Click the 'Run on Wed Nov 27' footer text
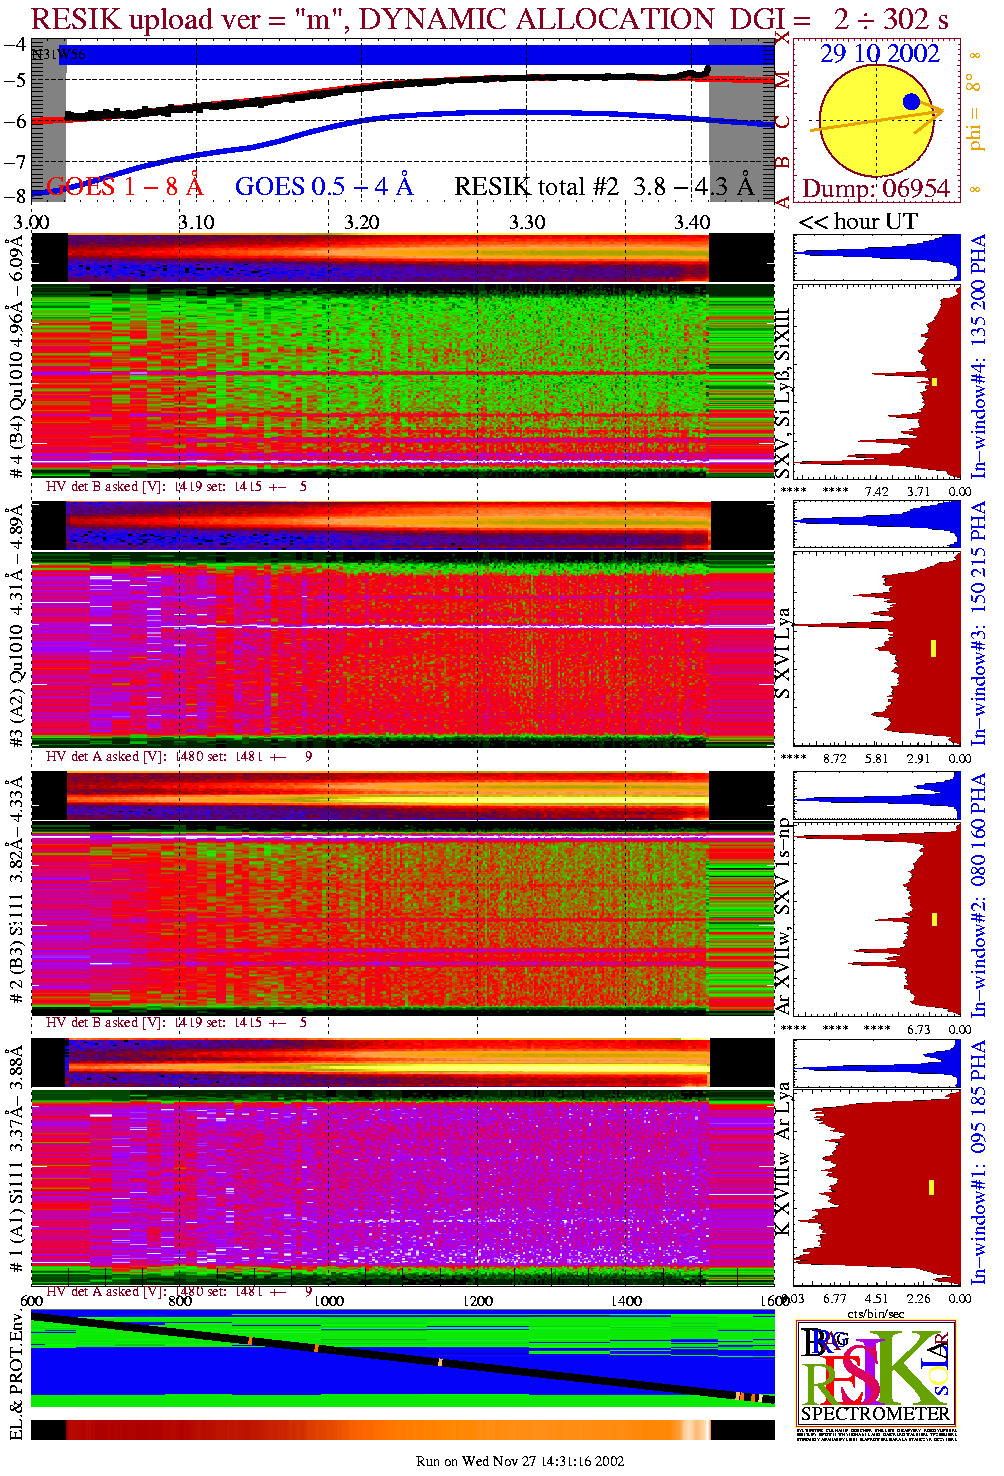 pos(519,1461)
